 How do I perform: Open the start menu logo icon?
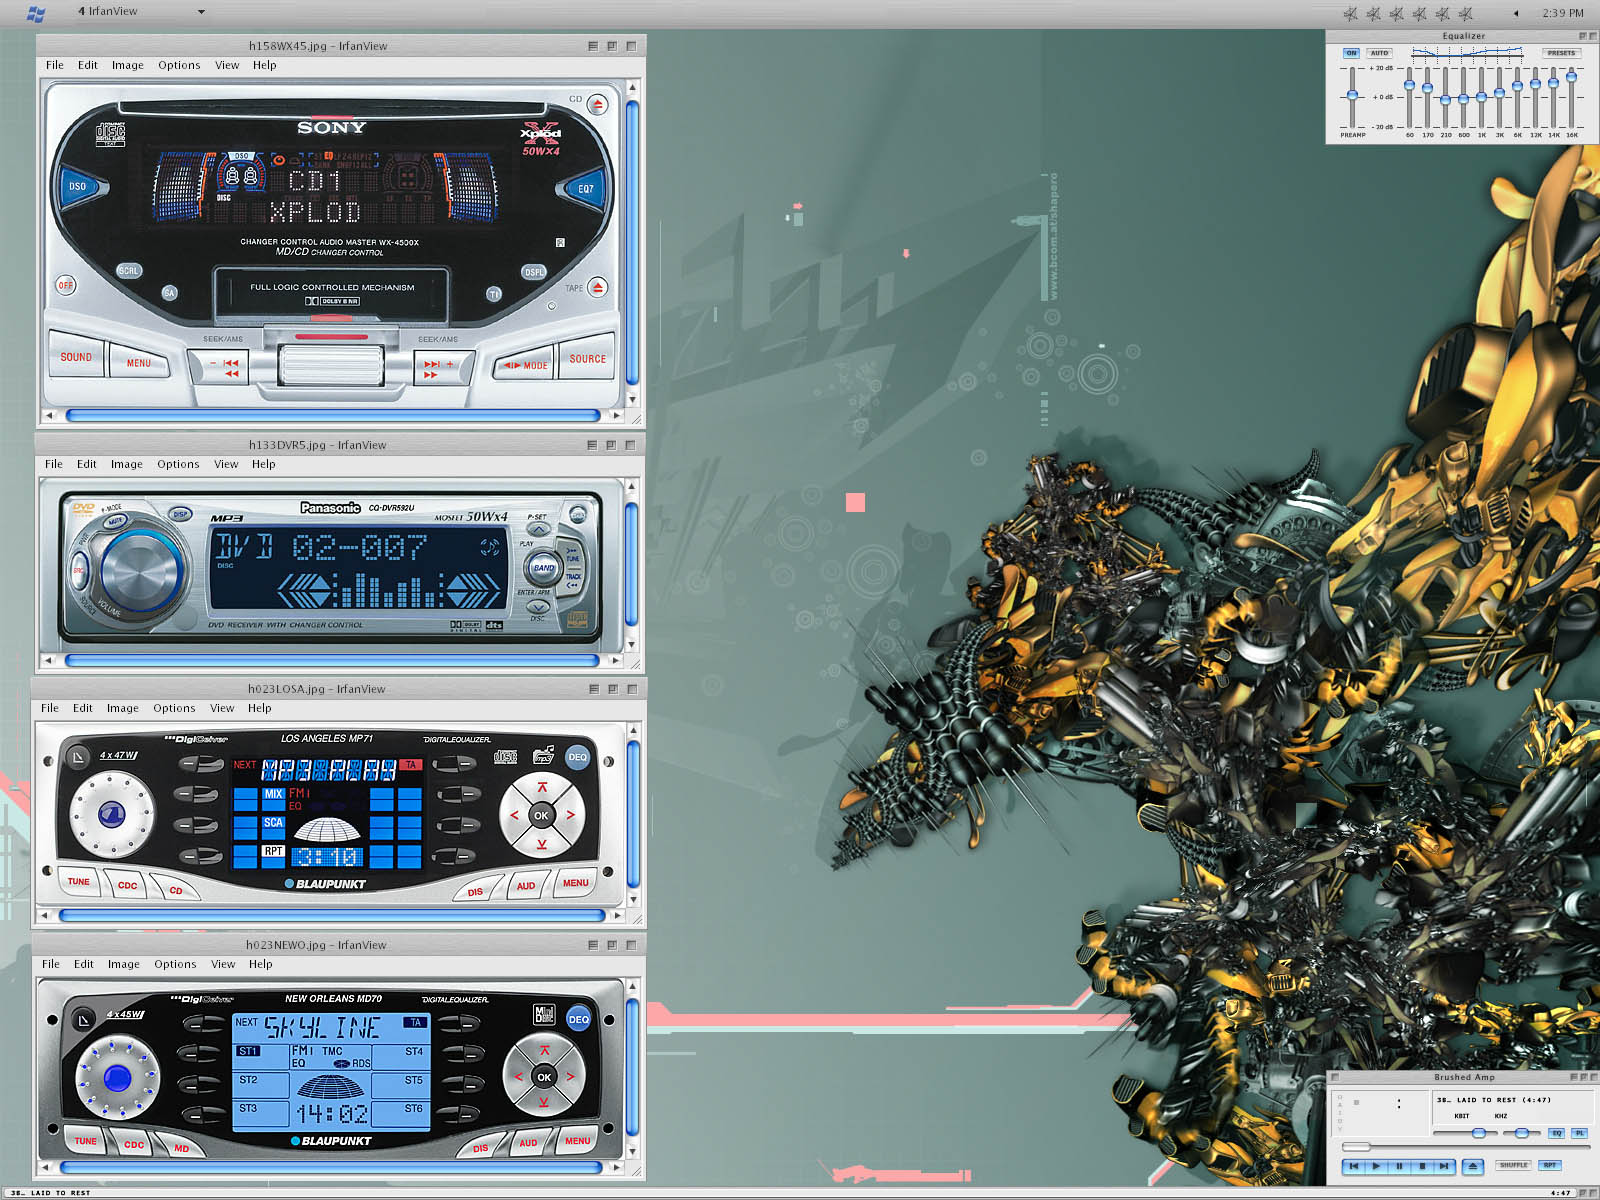[35, 13]
